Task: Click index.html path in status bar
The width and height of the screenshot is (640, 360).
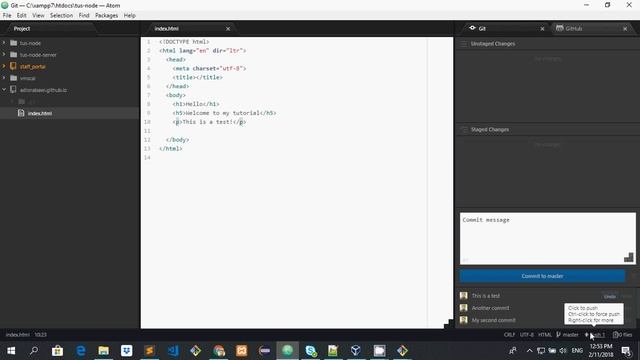Action: click(x=18, y=335)
